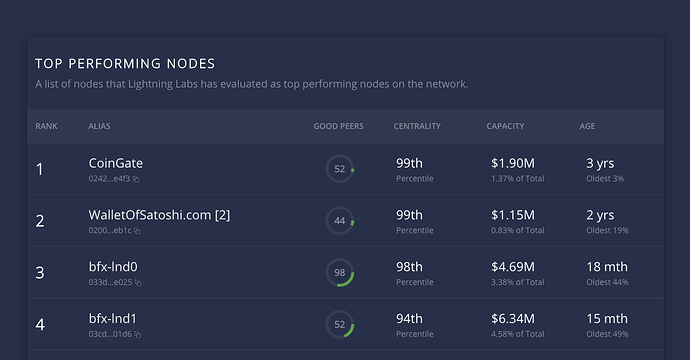This screenshot has height=360, width=690.
Task: Copy bfx-lnd1 node ID 03cd...01d6
Action: [138, 335]
